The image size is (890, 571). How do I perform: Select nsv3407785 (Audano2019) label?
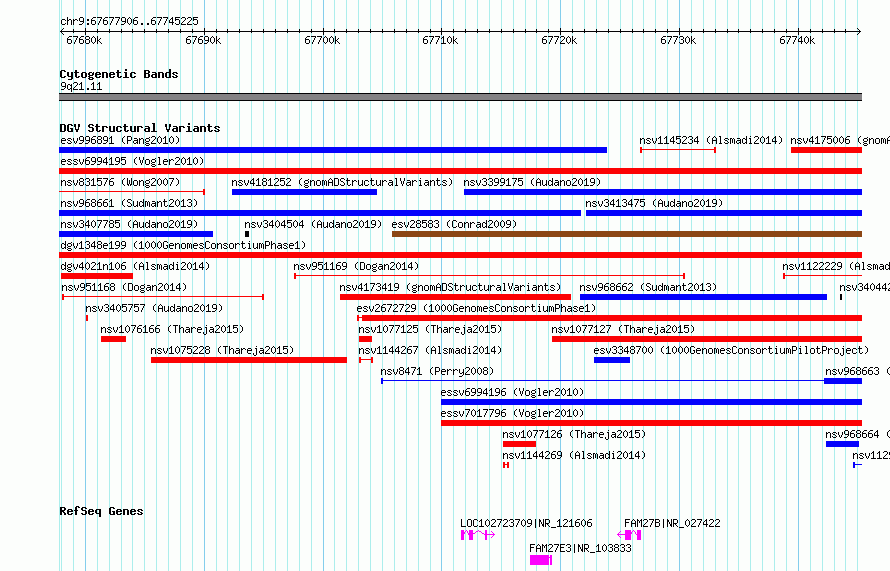(129, 224)
